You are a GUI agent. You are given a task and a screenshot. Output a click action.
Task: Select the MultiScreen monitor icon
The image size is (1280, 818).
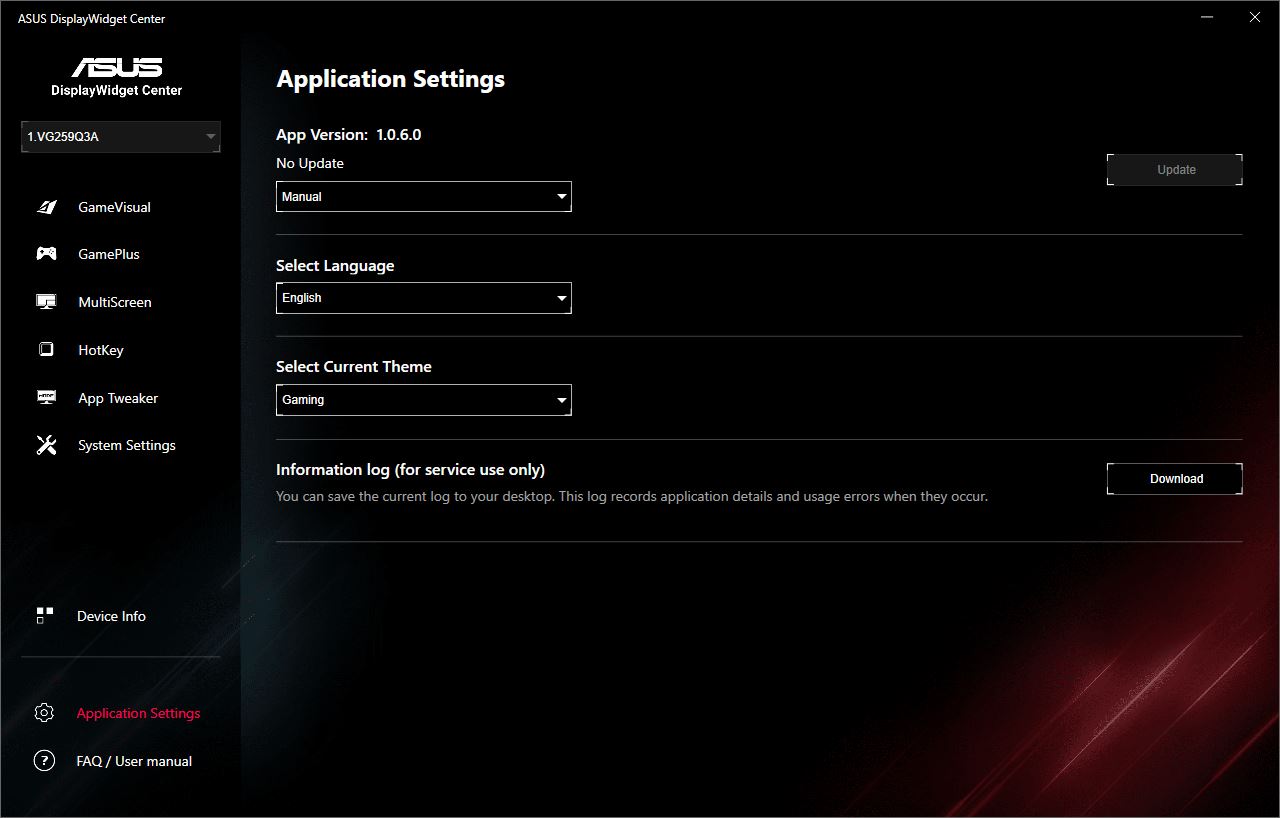tap(46, 302)
